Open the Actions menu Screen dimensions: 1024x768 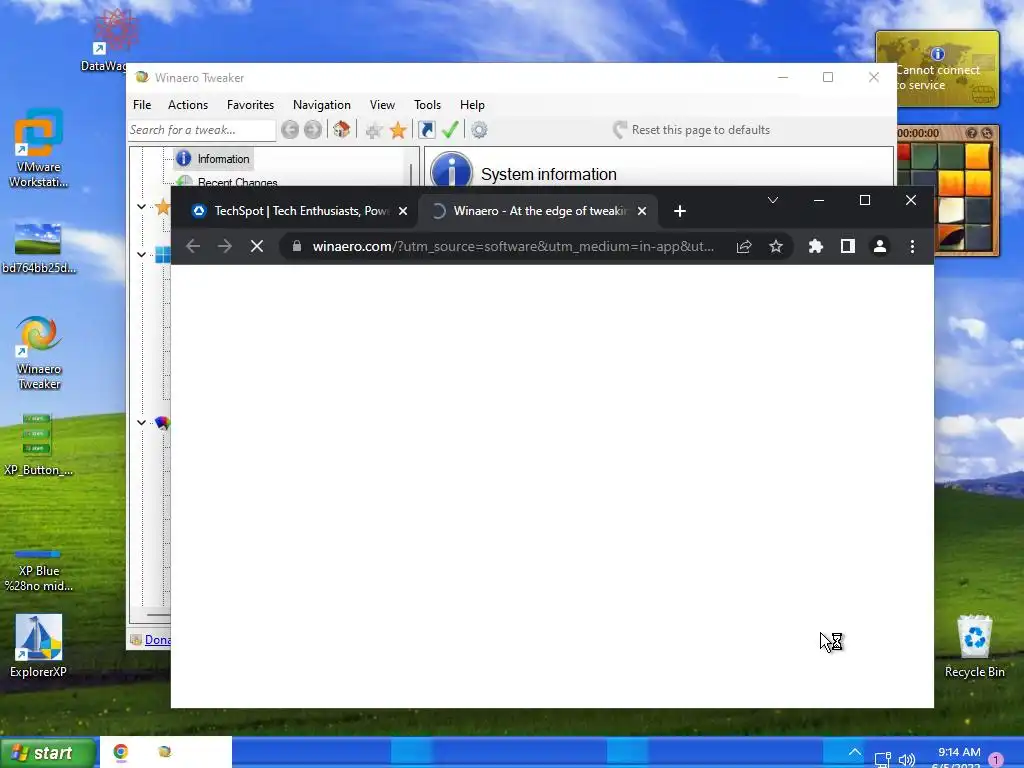tap(187, 104)
